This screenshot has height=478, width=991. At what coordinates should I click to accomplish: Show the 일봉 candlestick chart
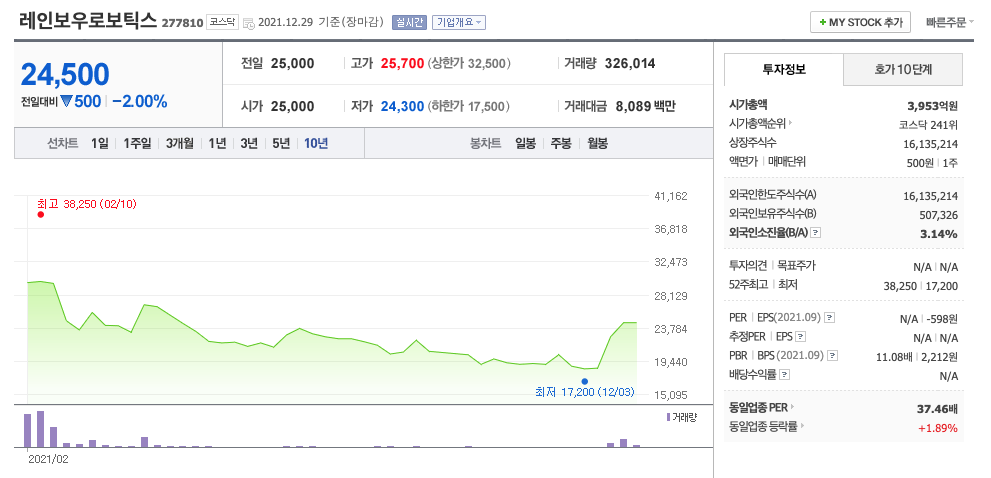click(525, 144)
